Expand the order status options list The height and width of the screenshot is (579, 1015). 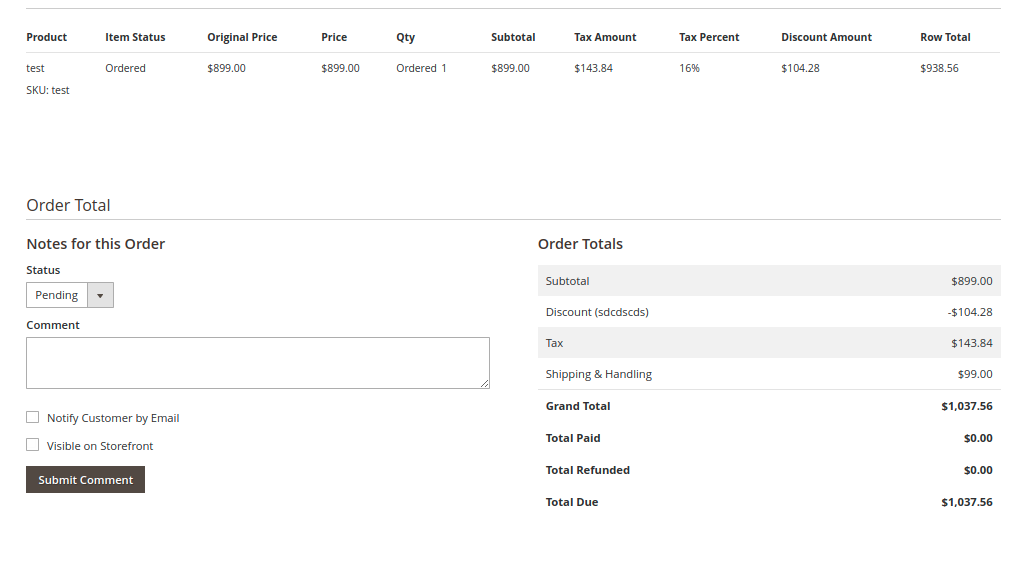[x=100, y=294]
